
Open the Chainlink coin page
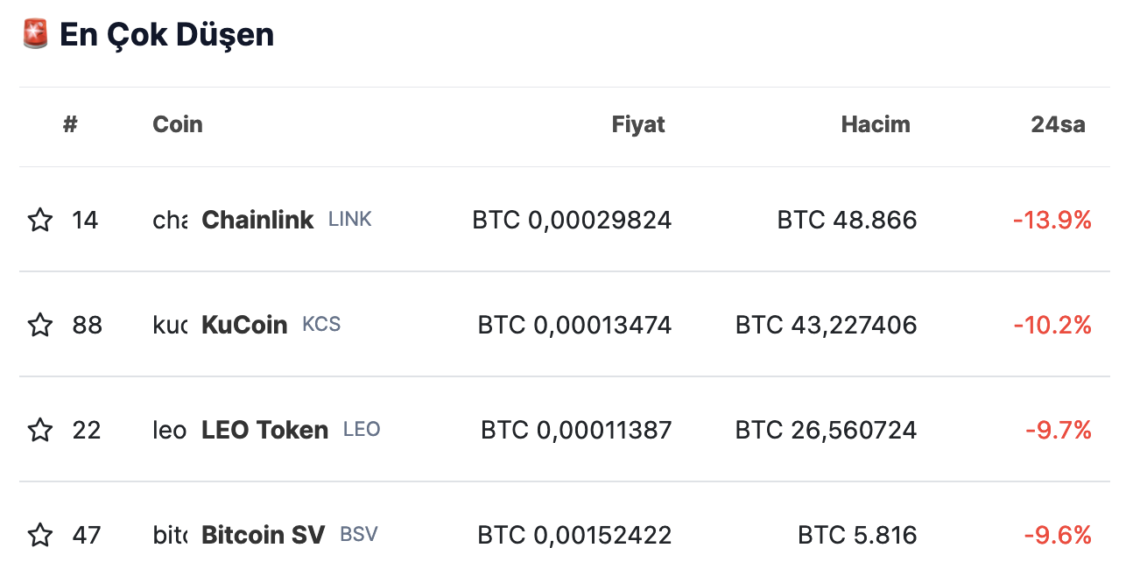point(257,220)
